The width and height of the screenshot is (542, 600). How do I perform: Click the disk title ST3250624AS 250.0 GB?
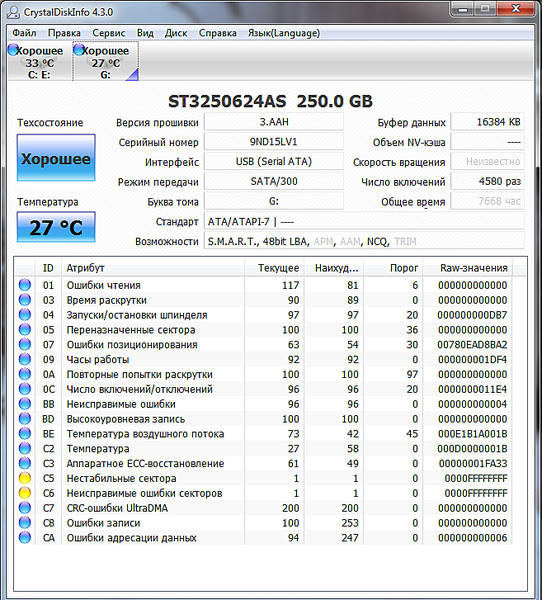270,101
